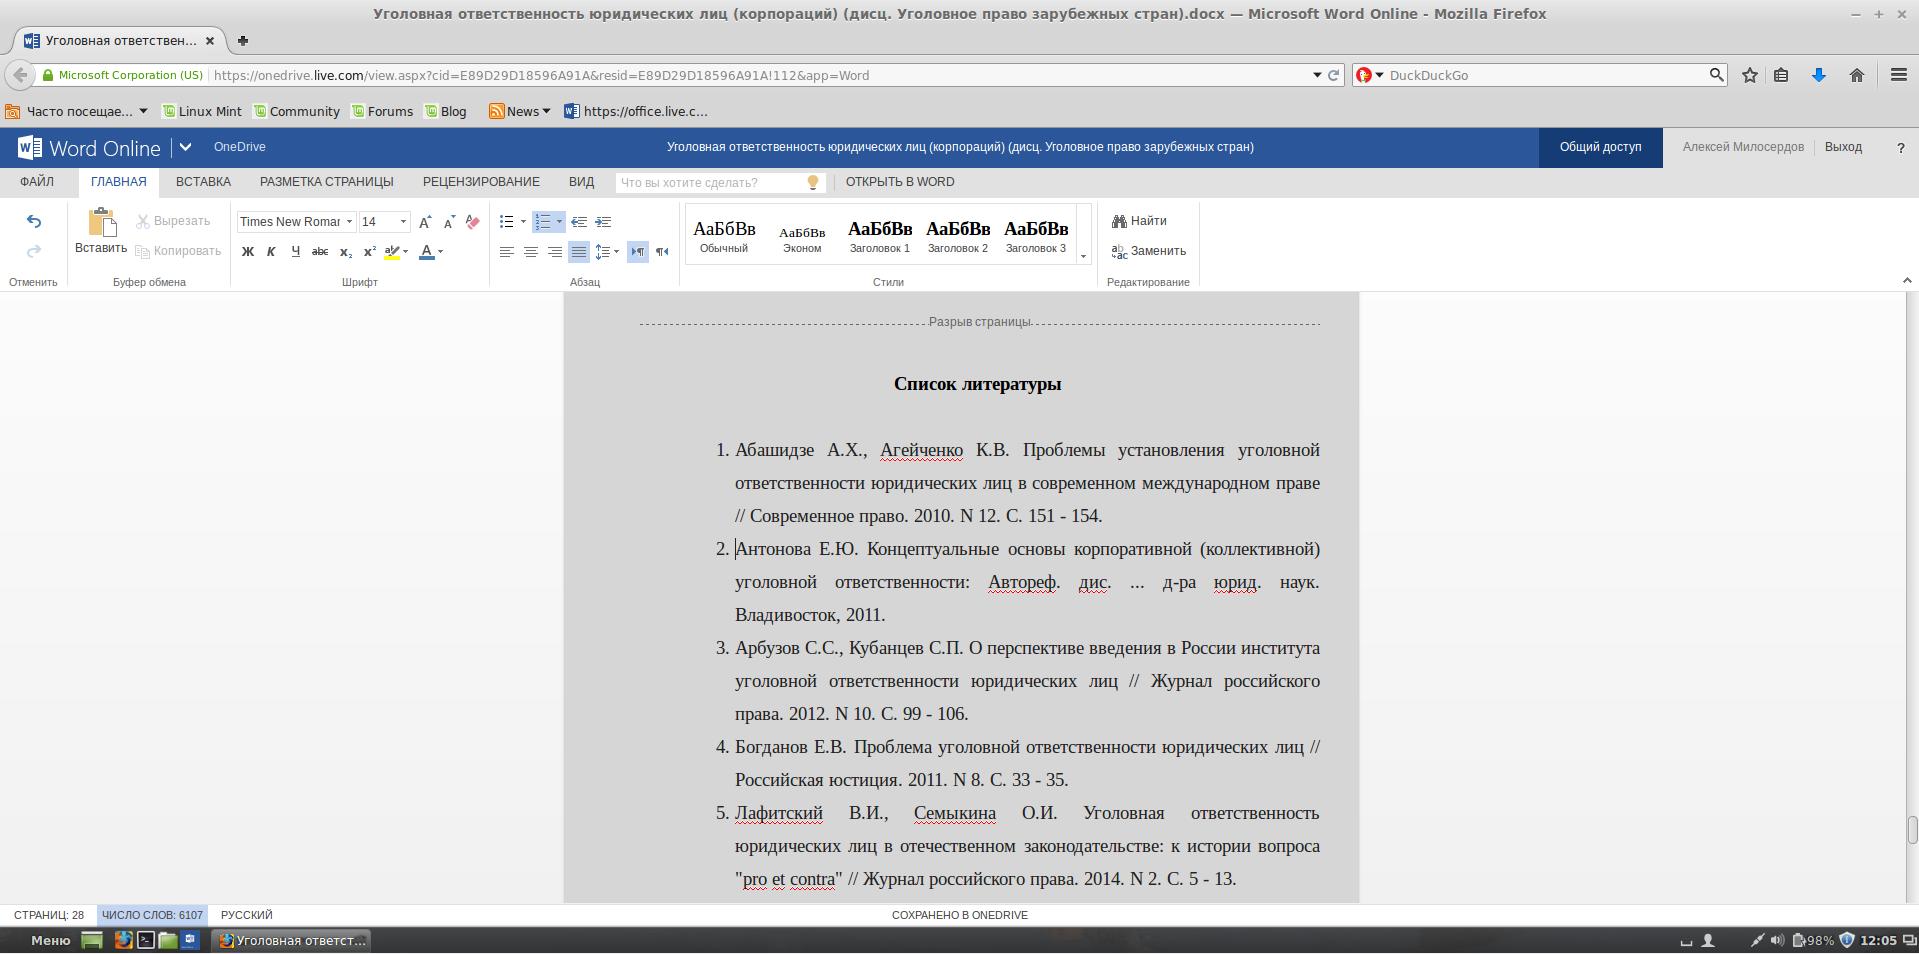
Task: Toggle justified text alignment
Action: pos(578,252)
